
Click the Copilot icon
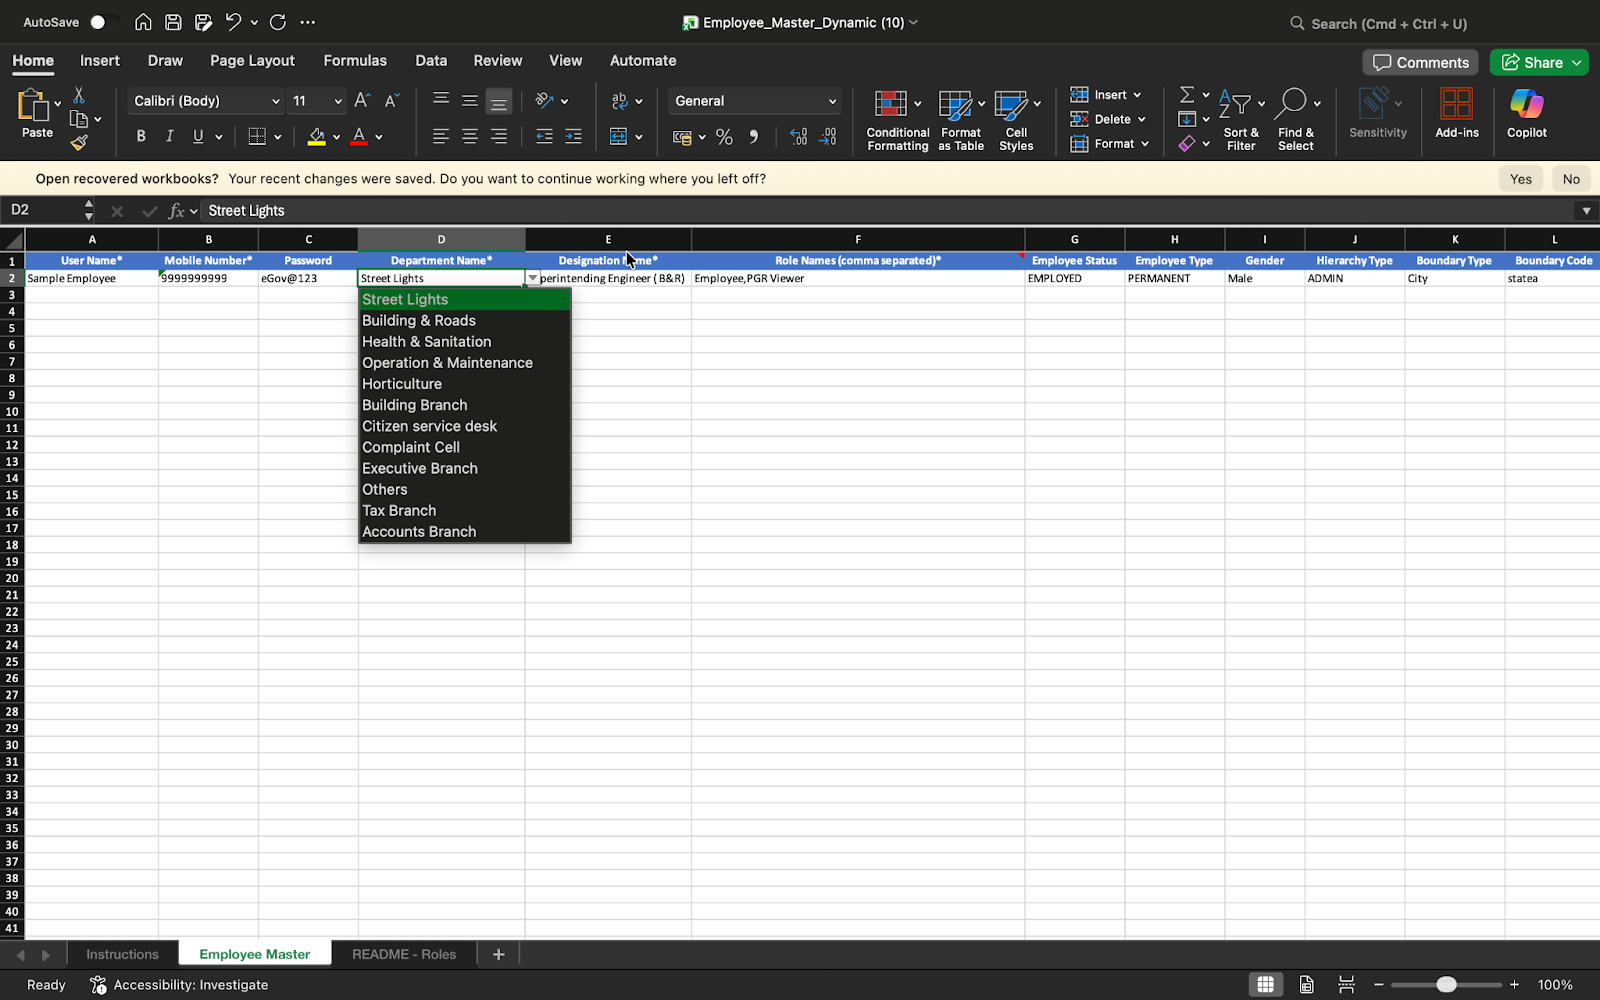pos(1526,104)
